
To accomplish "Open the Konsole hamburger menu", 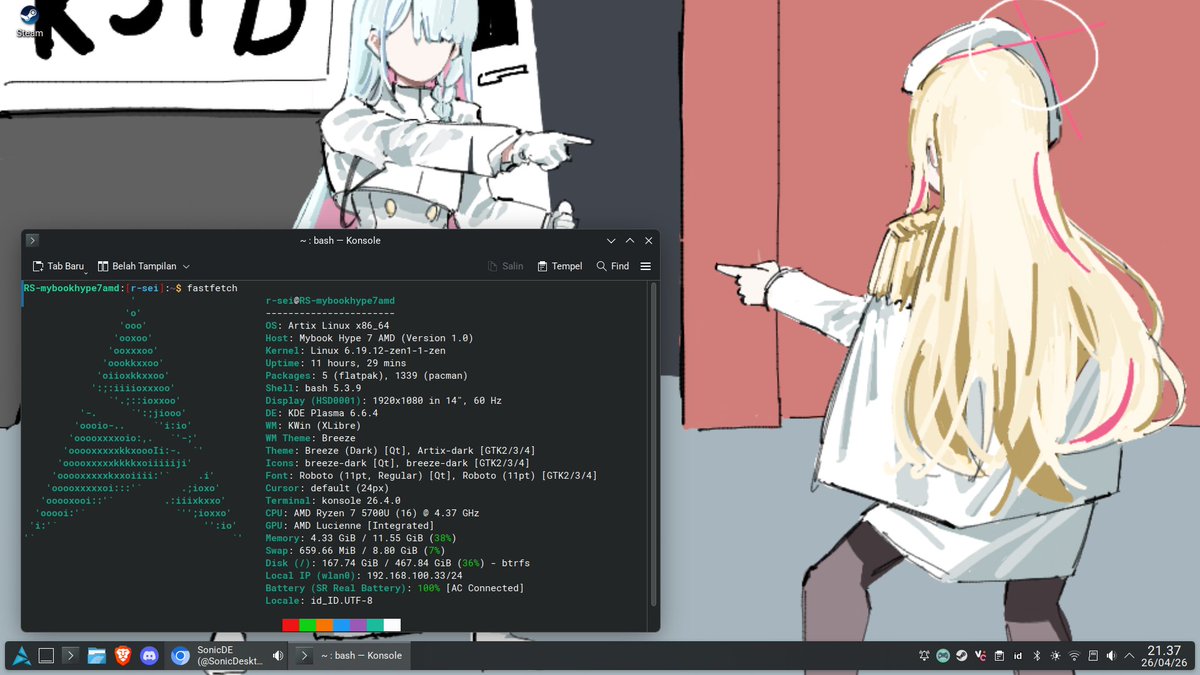I will 646,267.
